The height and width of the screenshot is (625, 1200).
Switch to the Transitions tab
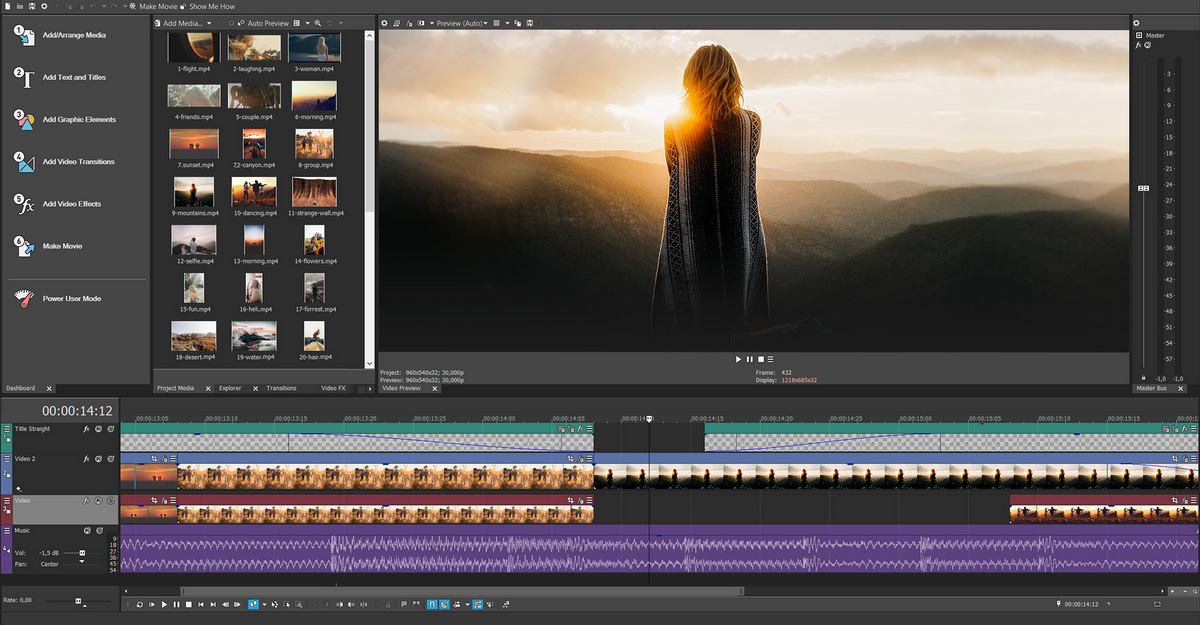point(281,388)
